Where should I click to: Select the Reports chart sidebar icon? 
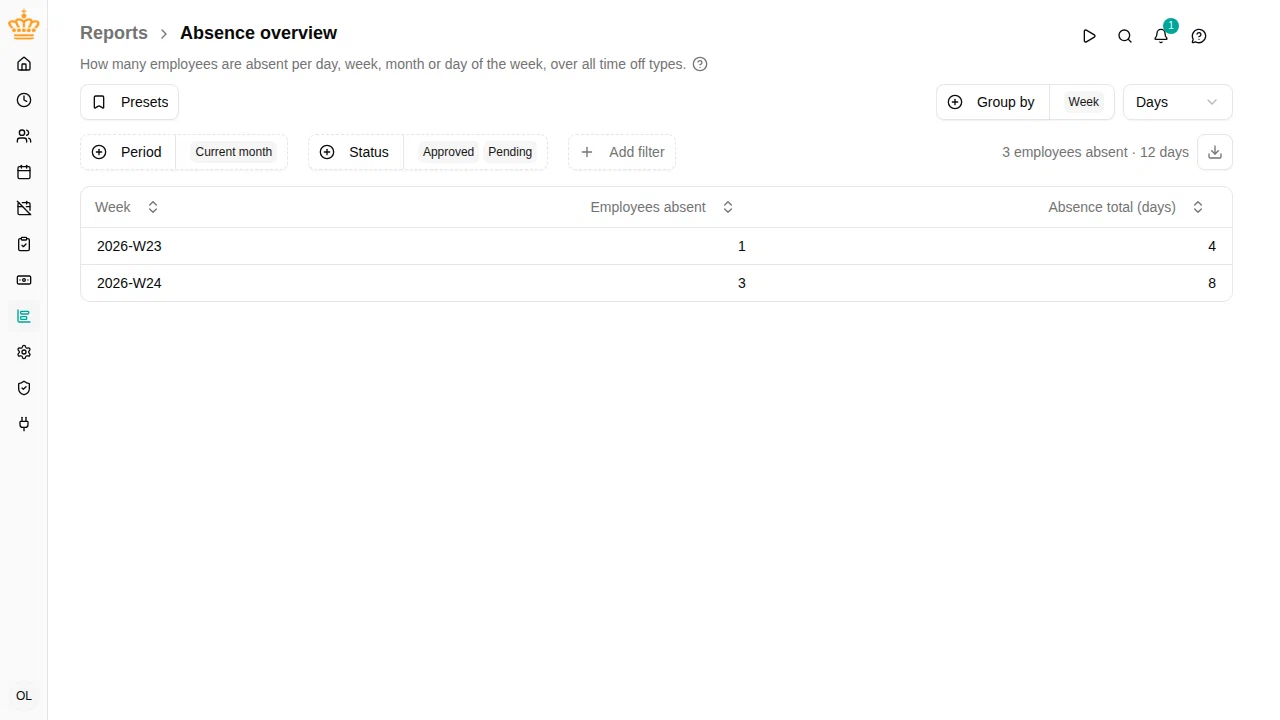click(24, 316)
